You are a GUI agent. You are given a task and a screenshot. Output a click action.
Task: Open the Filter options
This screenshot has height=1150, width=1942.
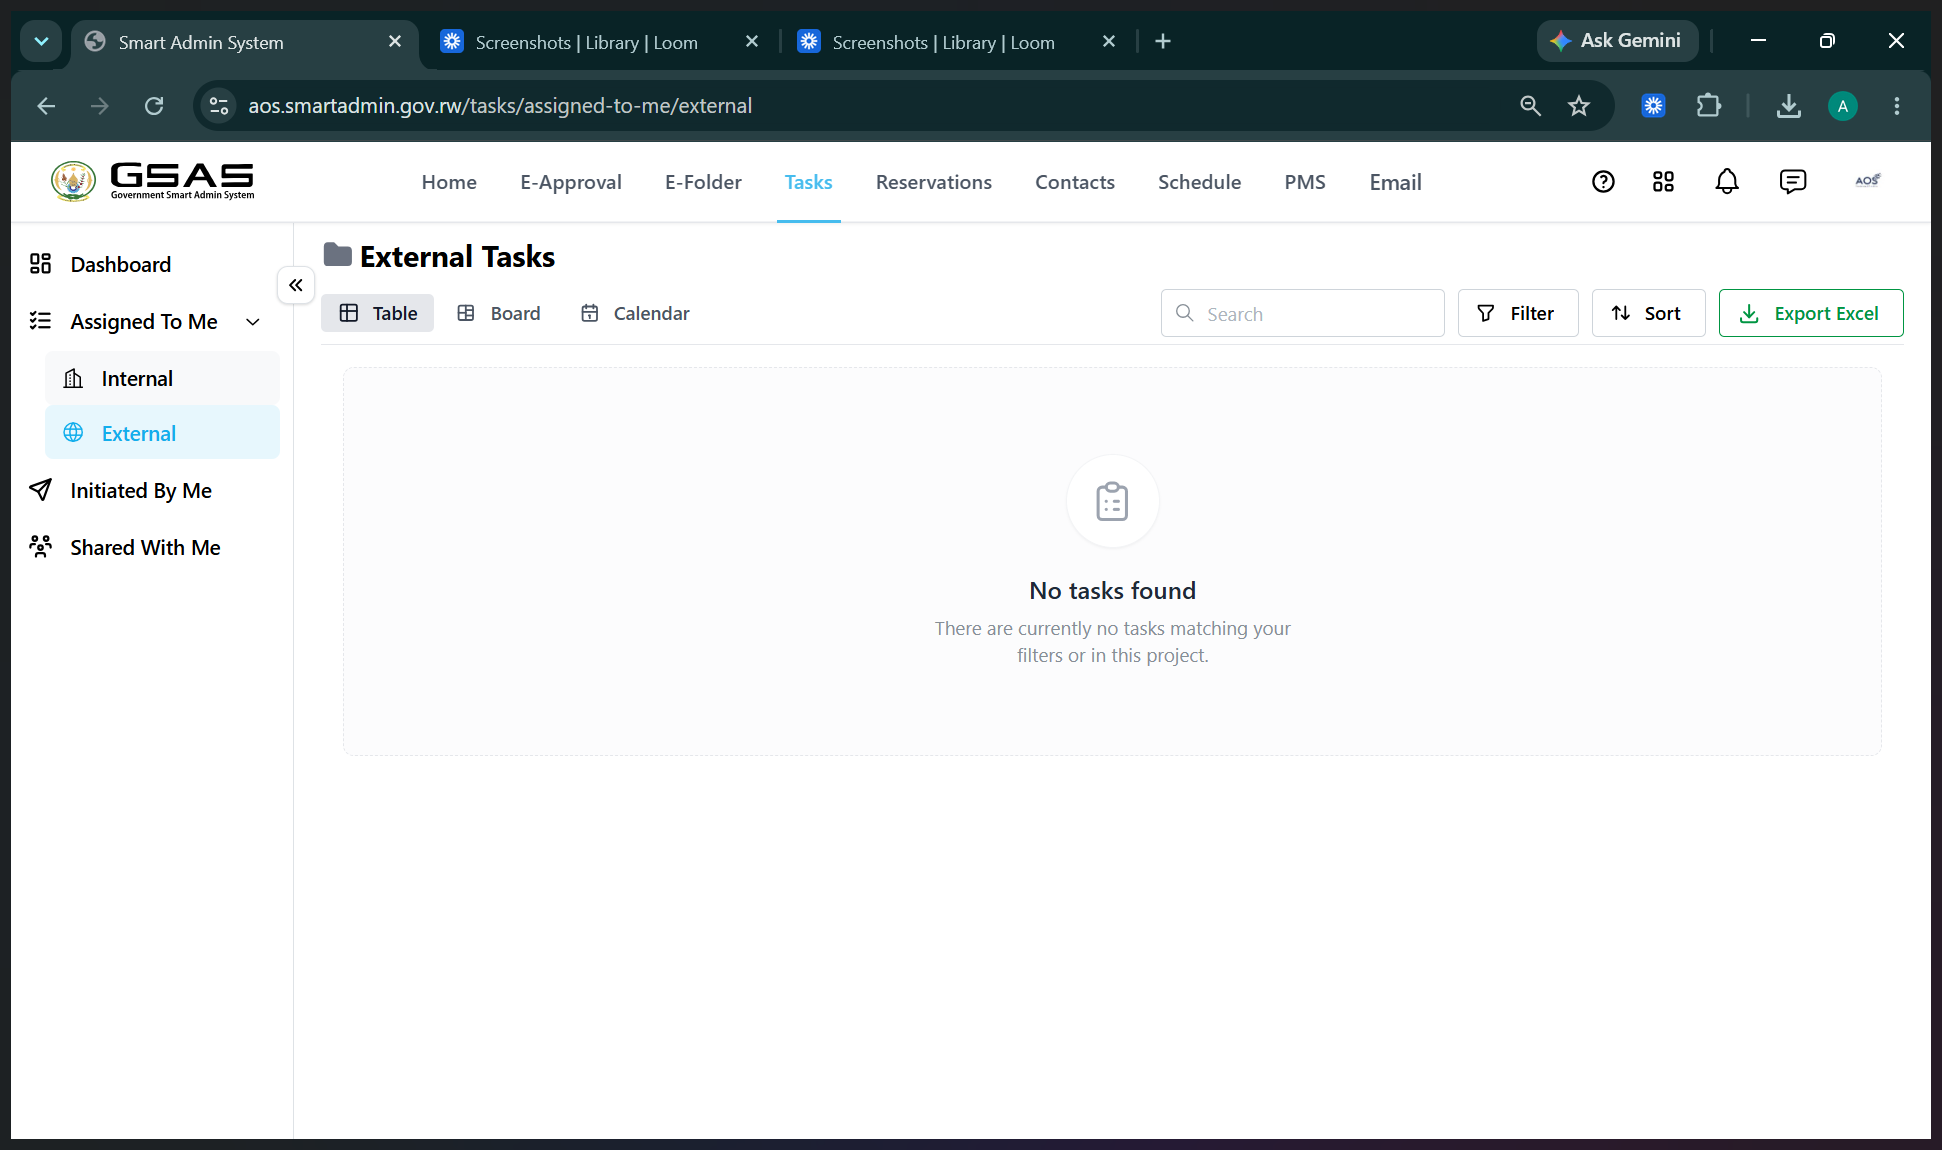tap(1518, 313)
